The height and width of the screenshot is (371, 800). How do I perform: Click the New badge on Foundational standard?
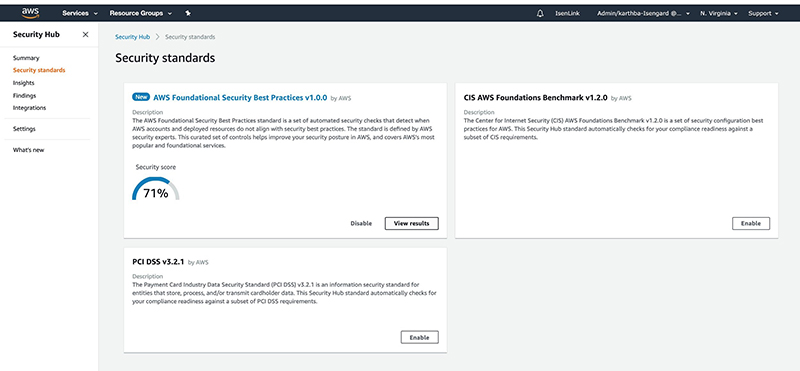pyautogui.click(x=141, y=97)
